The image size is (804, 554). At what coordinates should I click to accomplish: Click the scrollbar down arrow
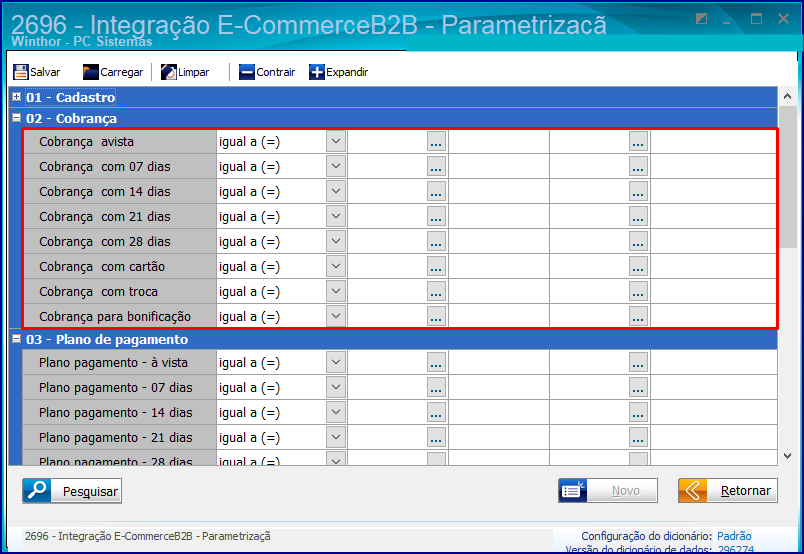788,456
